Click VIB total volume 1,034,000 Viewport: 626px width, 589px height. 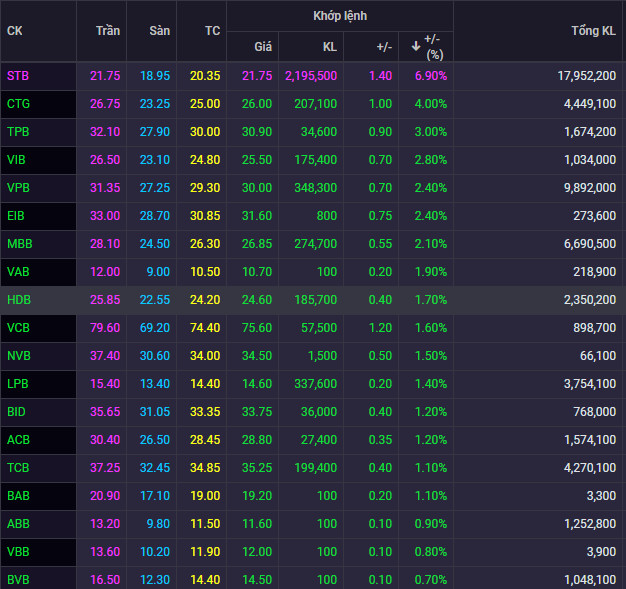click(590, 160)
